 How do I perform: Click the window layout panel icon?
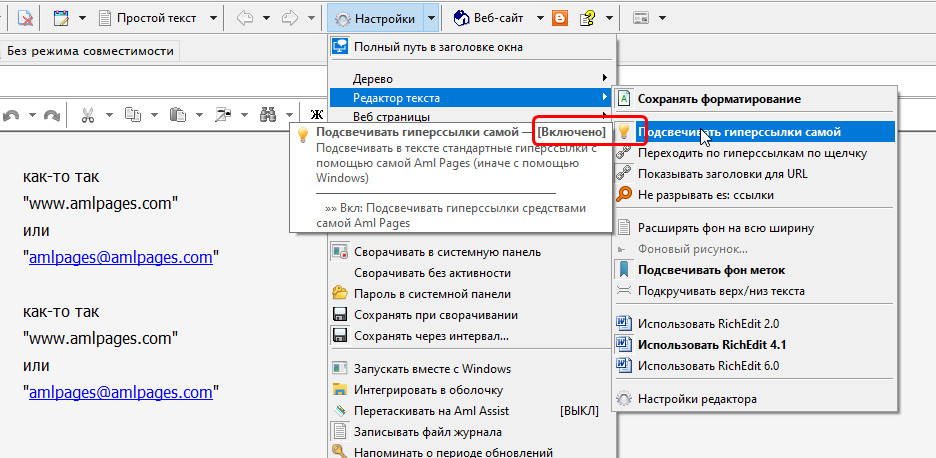641,19
